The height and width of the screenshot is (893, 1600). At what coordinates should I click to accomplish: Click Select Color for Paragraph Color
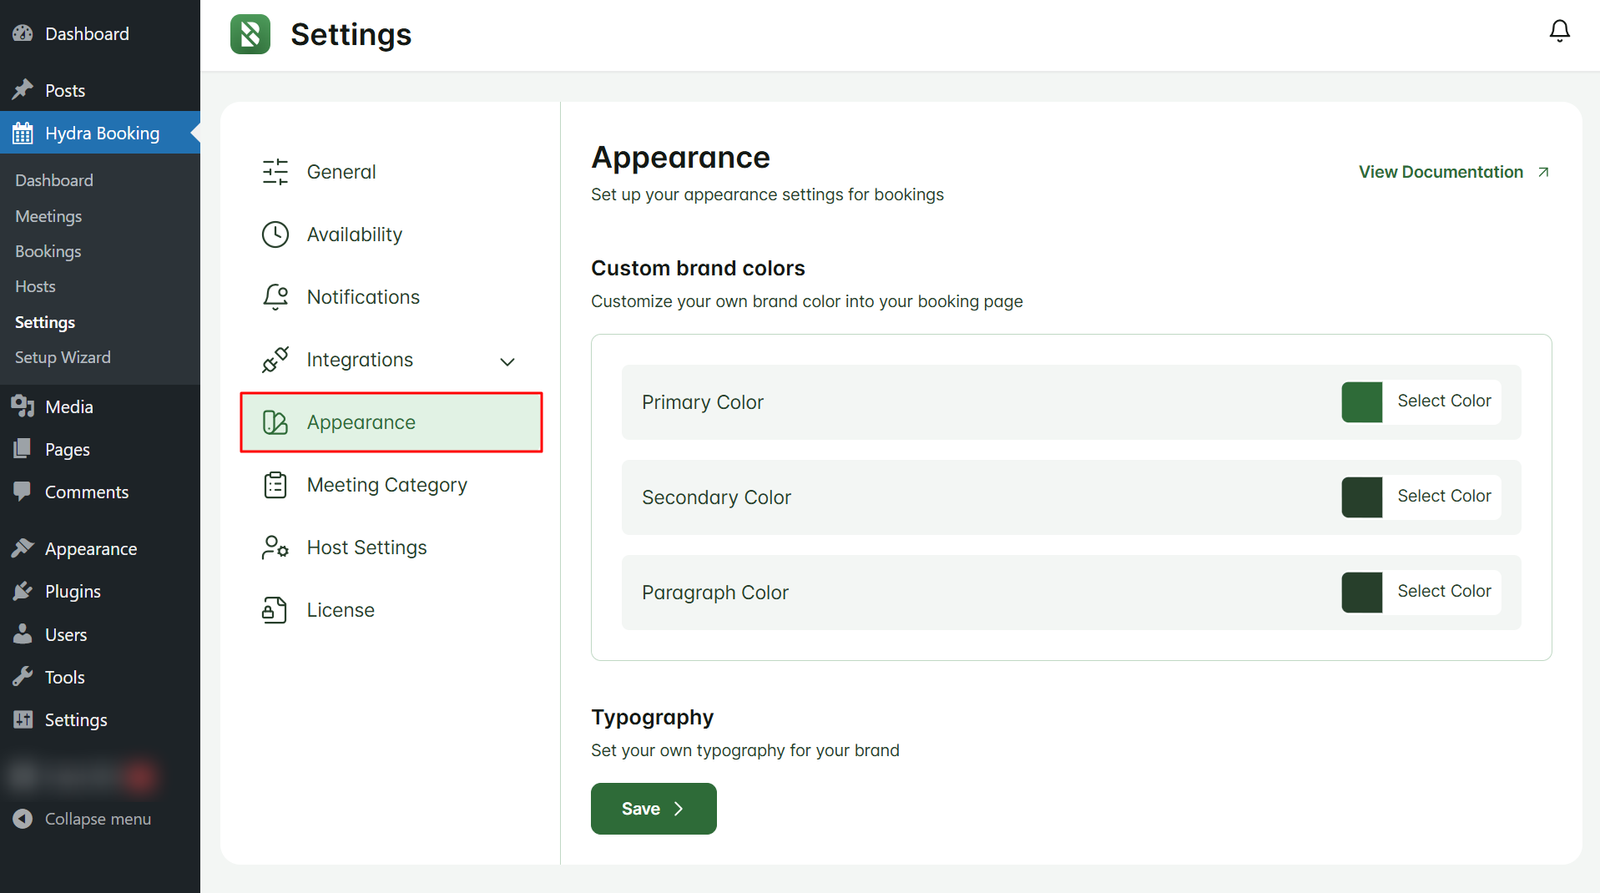(x=1444, y=591)
